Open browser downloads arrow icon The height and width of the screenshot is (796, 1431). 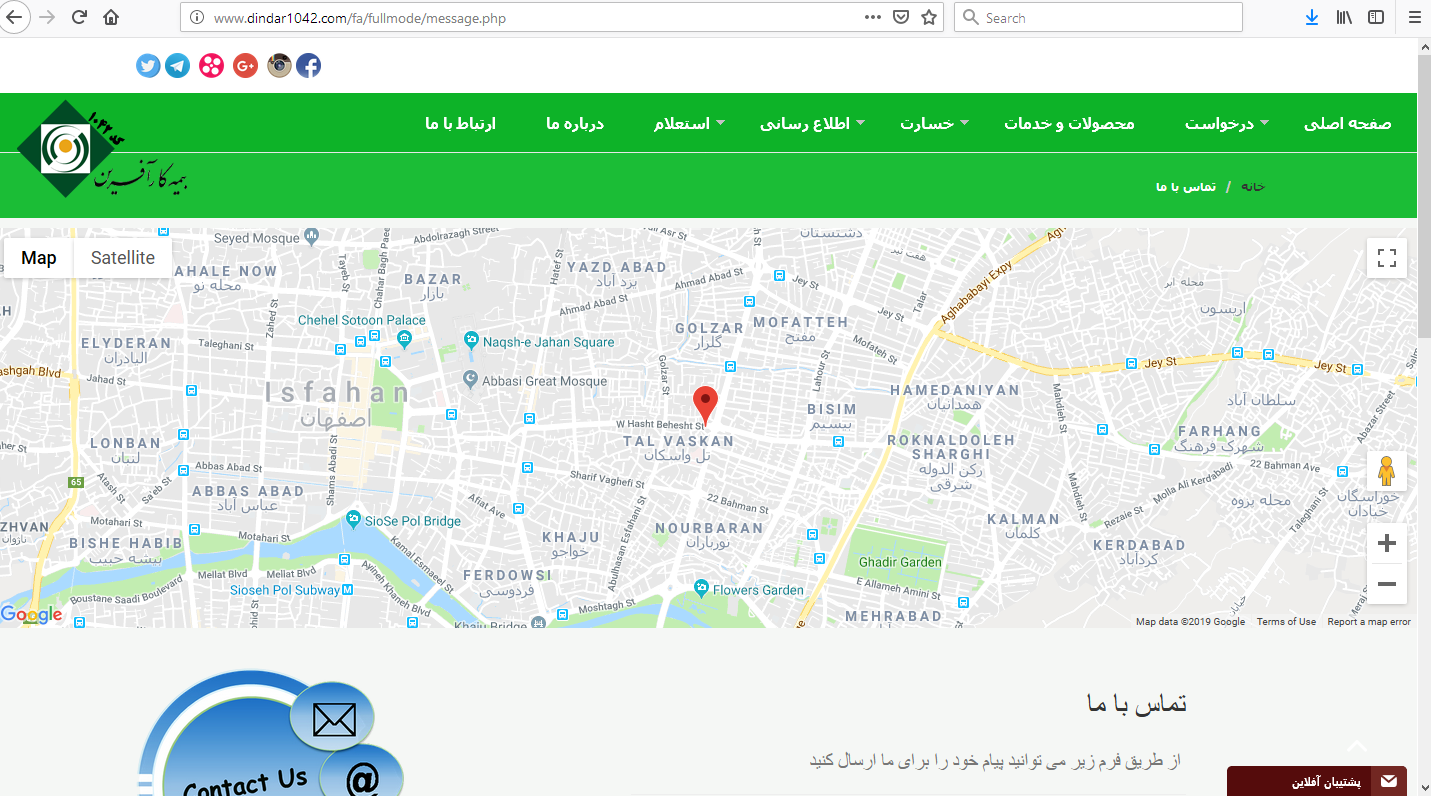pyautogui.click(x=1312, y=17)
